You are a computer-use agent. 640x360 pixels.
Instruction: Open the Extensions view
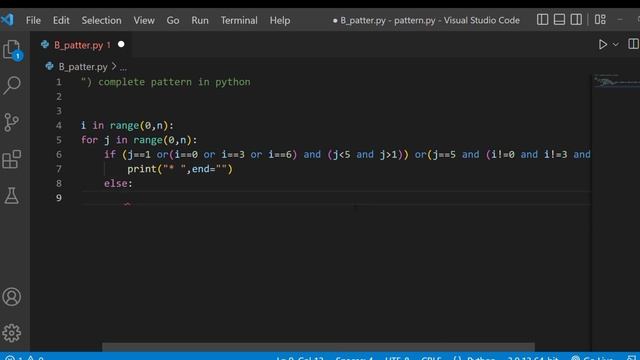click(12, 159)
